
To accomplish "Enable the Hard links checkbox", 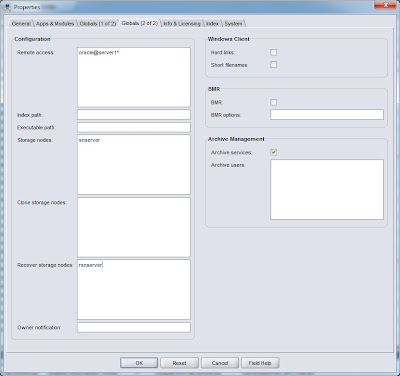I will click(x=273, y=52).
